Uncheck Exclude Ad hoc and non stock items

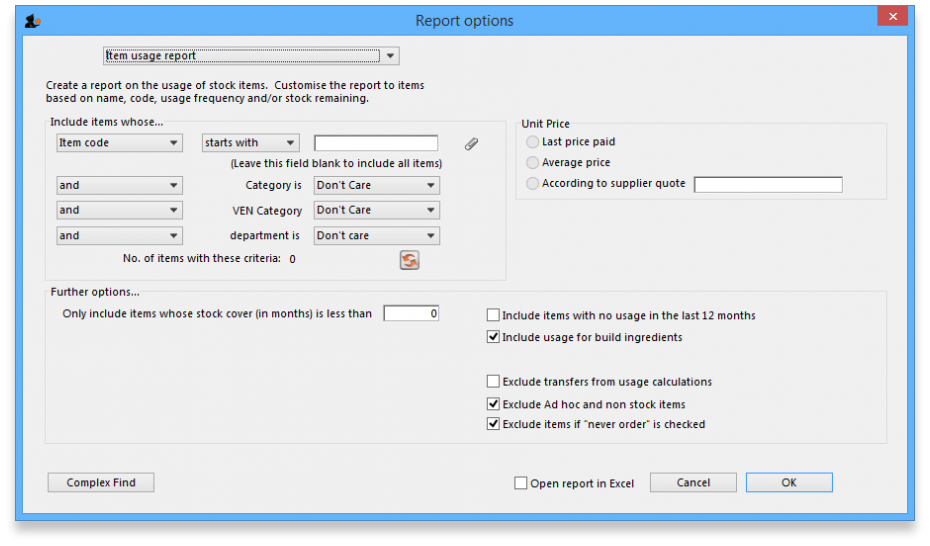point(493,404)
